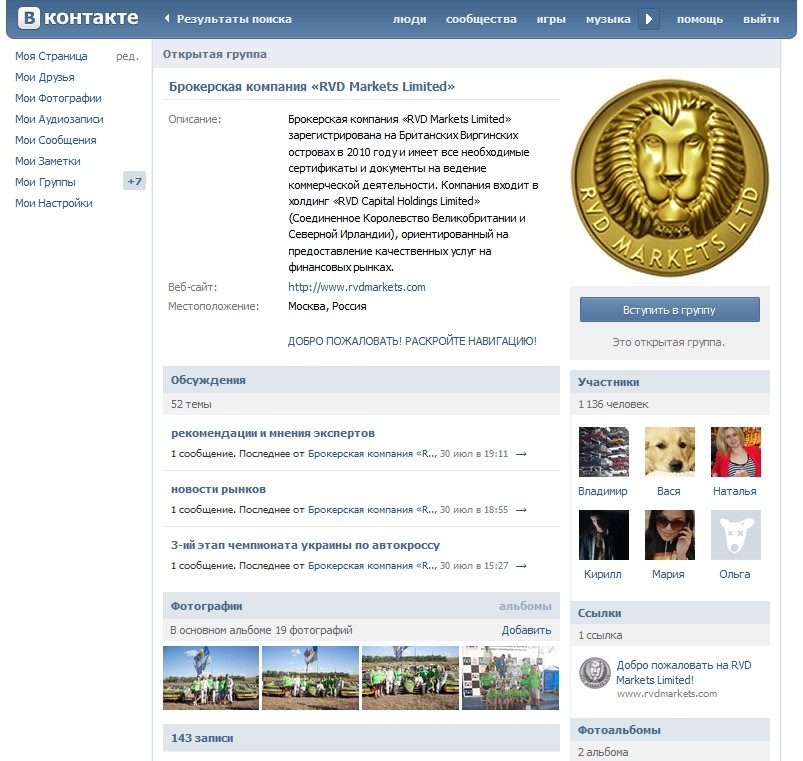Open the сообщества header menu
This screenshot has height=761, width=803.
coord(481,19)
